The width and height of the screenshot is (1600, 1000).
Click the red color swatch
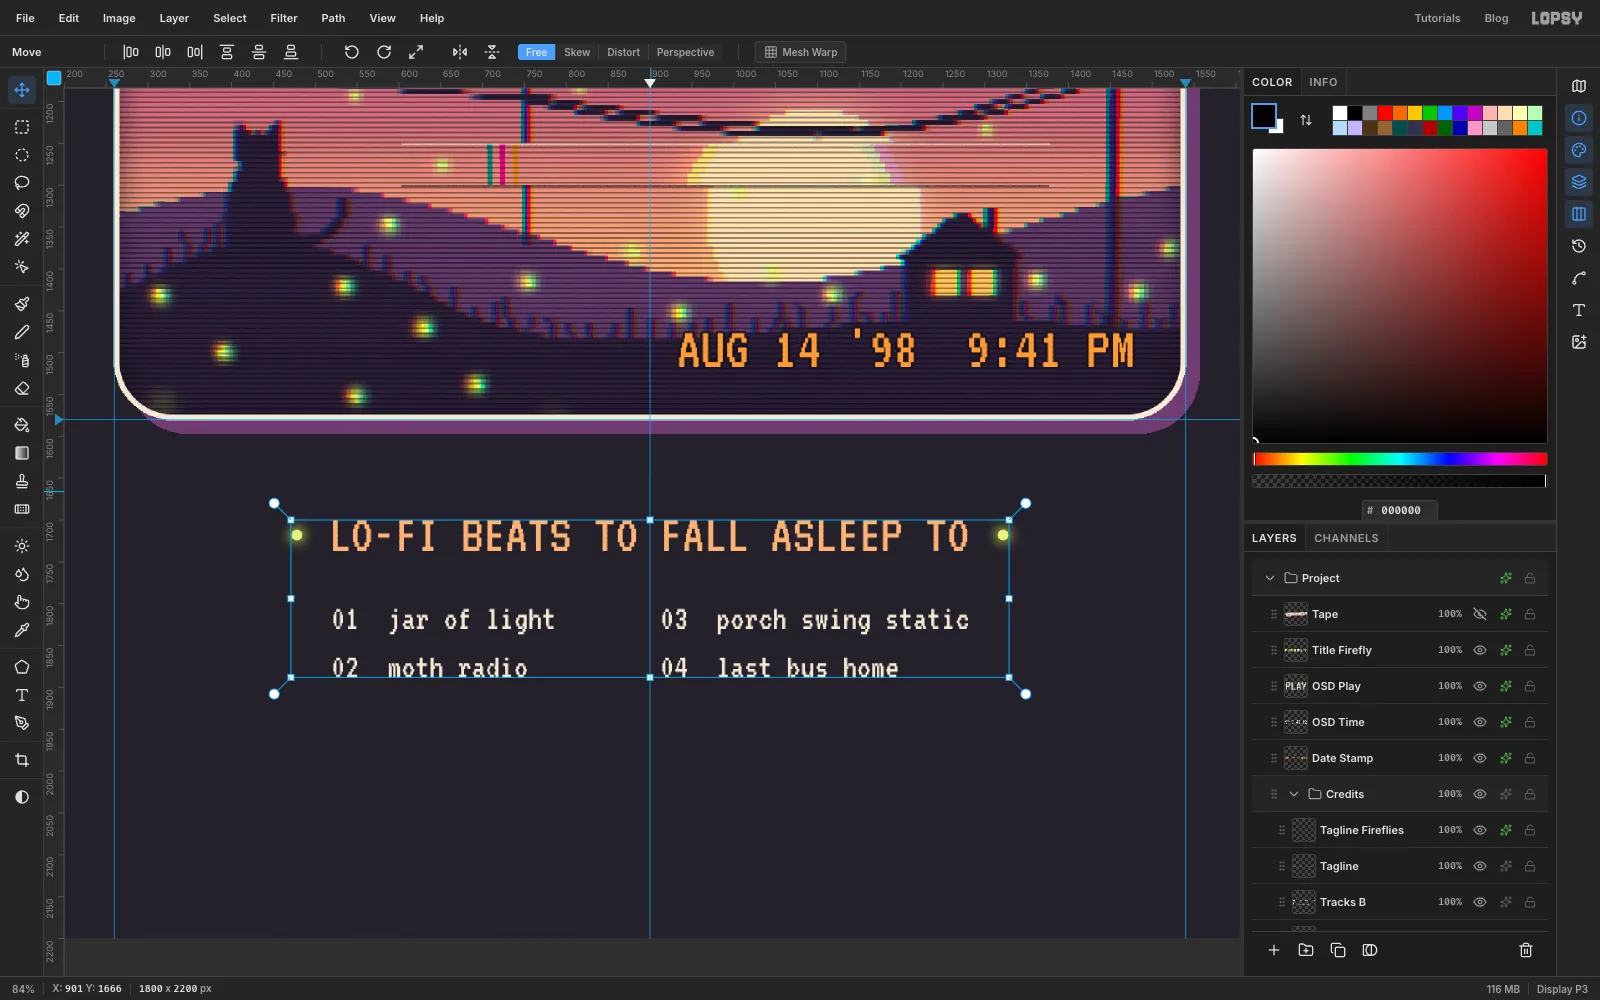[1385, 113]
